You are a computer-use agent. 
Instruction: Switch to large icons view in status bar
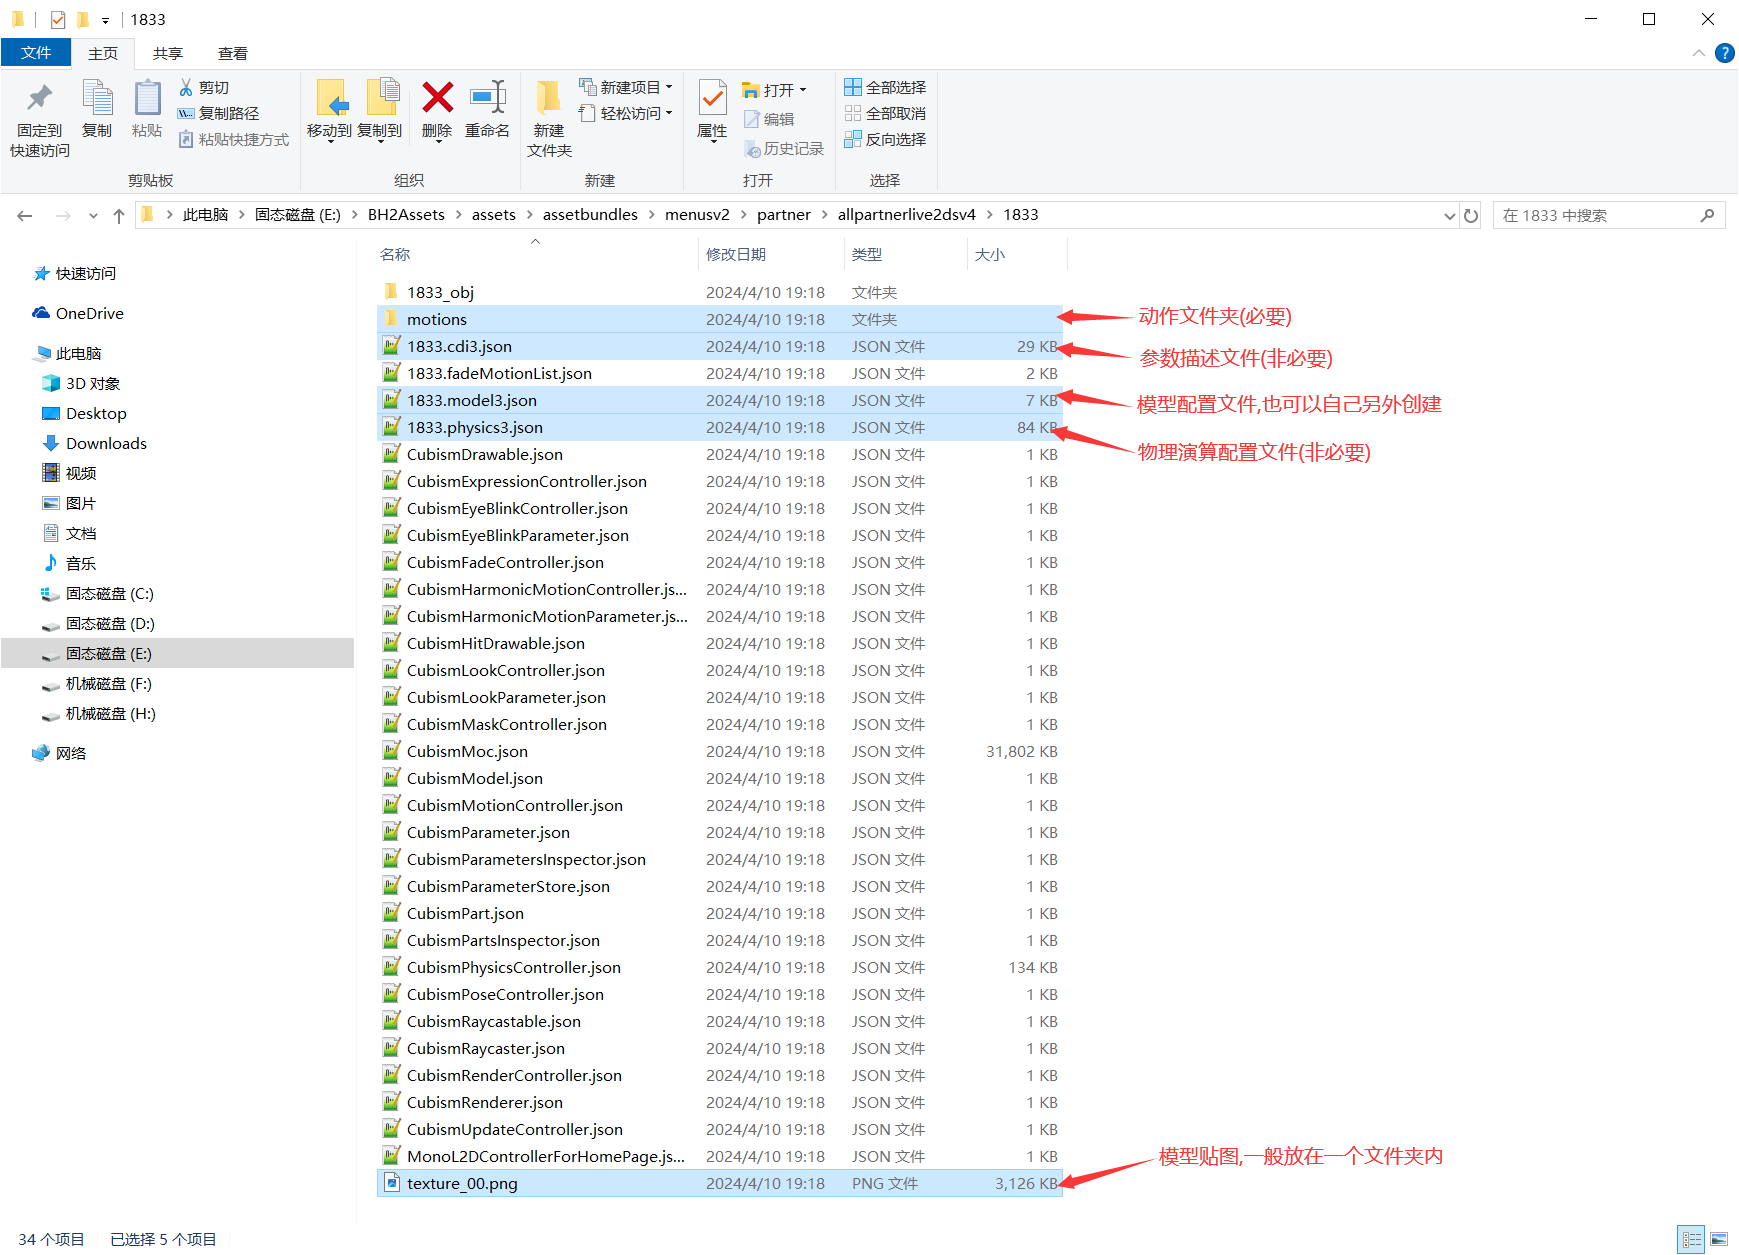click(x=1719, y=1240)
